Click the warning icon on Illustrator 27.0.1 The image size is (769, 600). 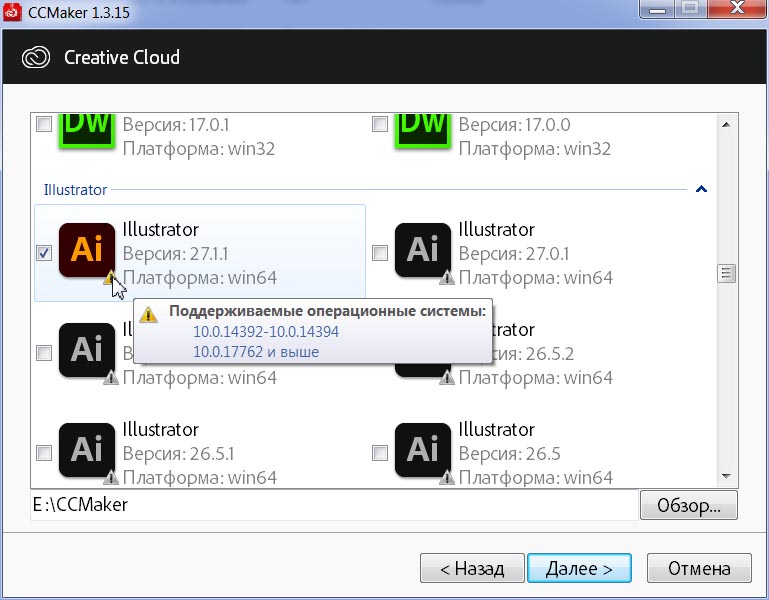pyautogui.click(x=447, y=279)
